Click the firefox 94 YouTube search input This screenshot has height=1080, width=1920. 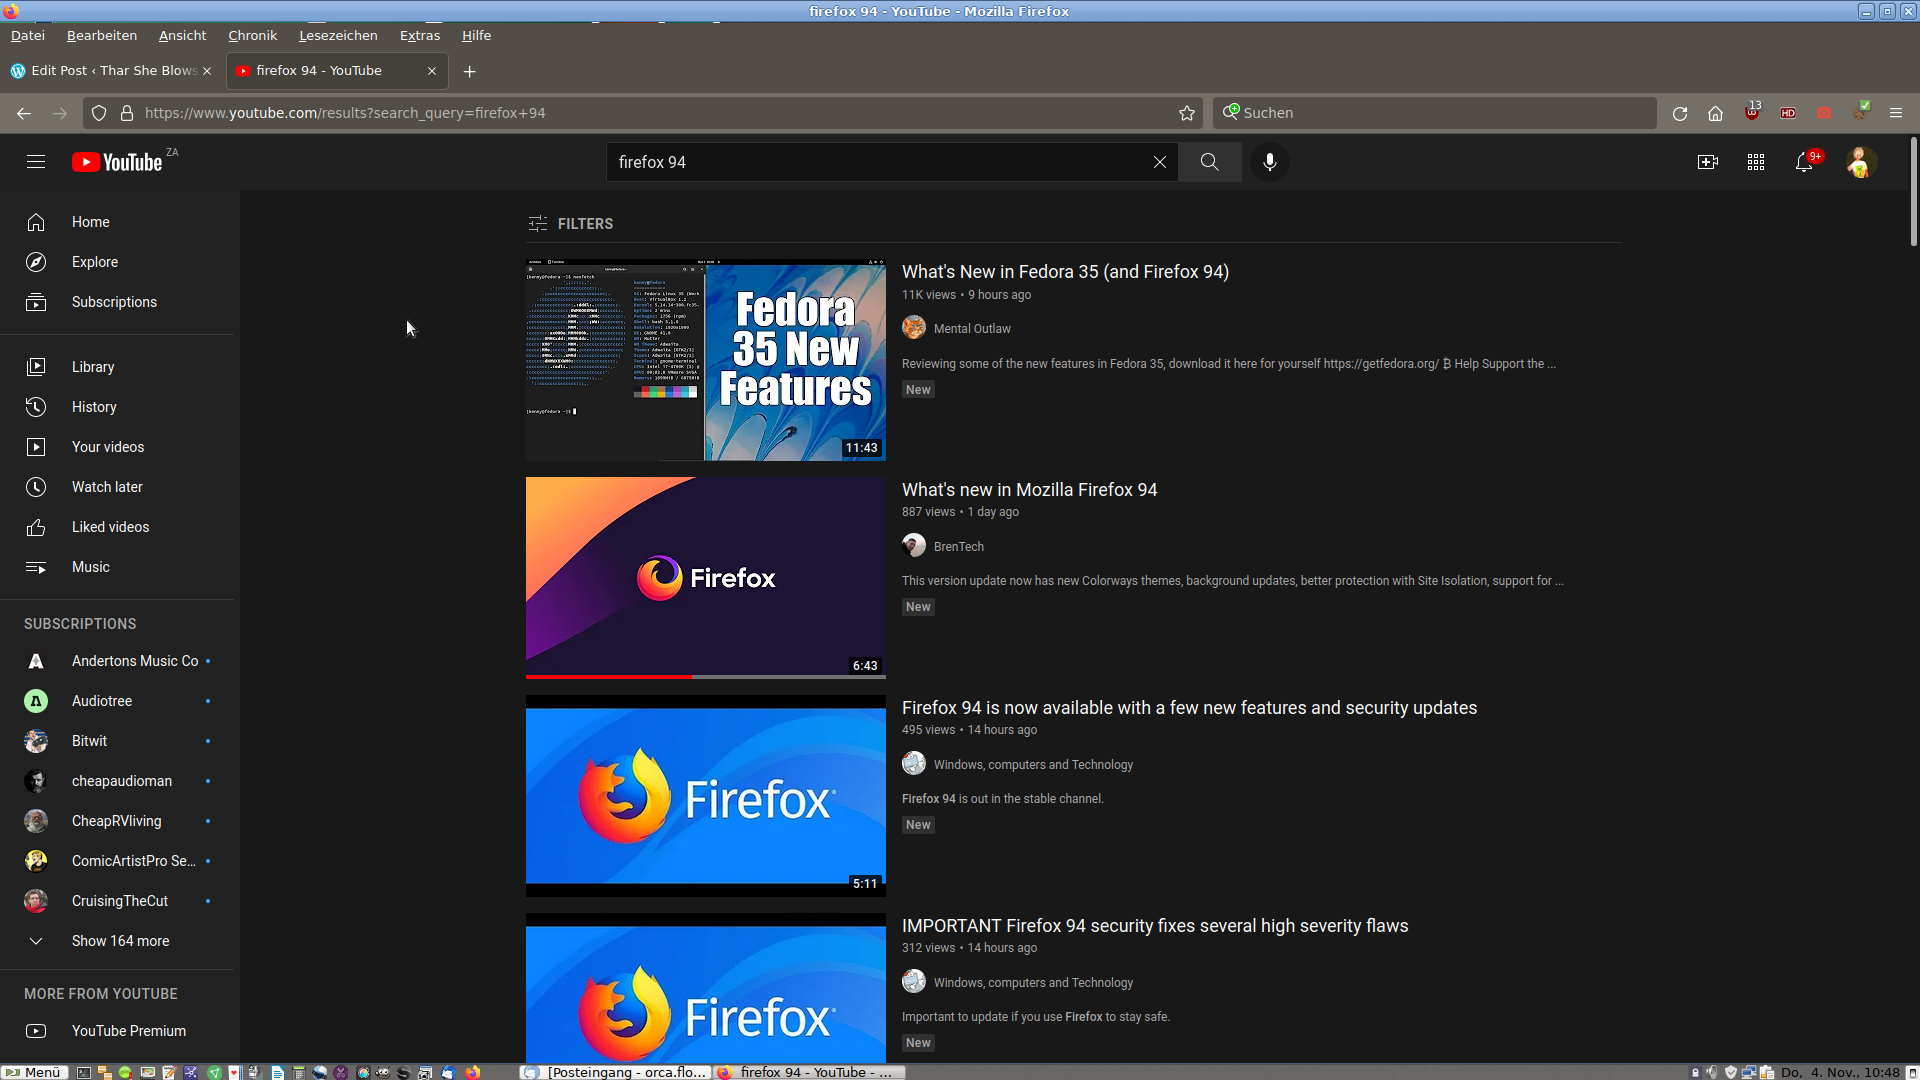tap(880, 162)
